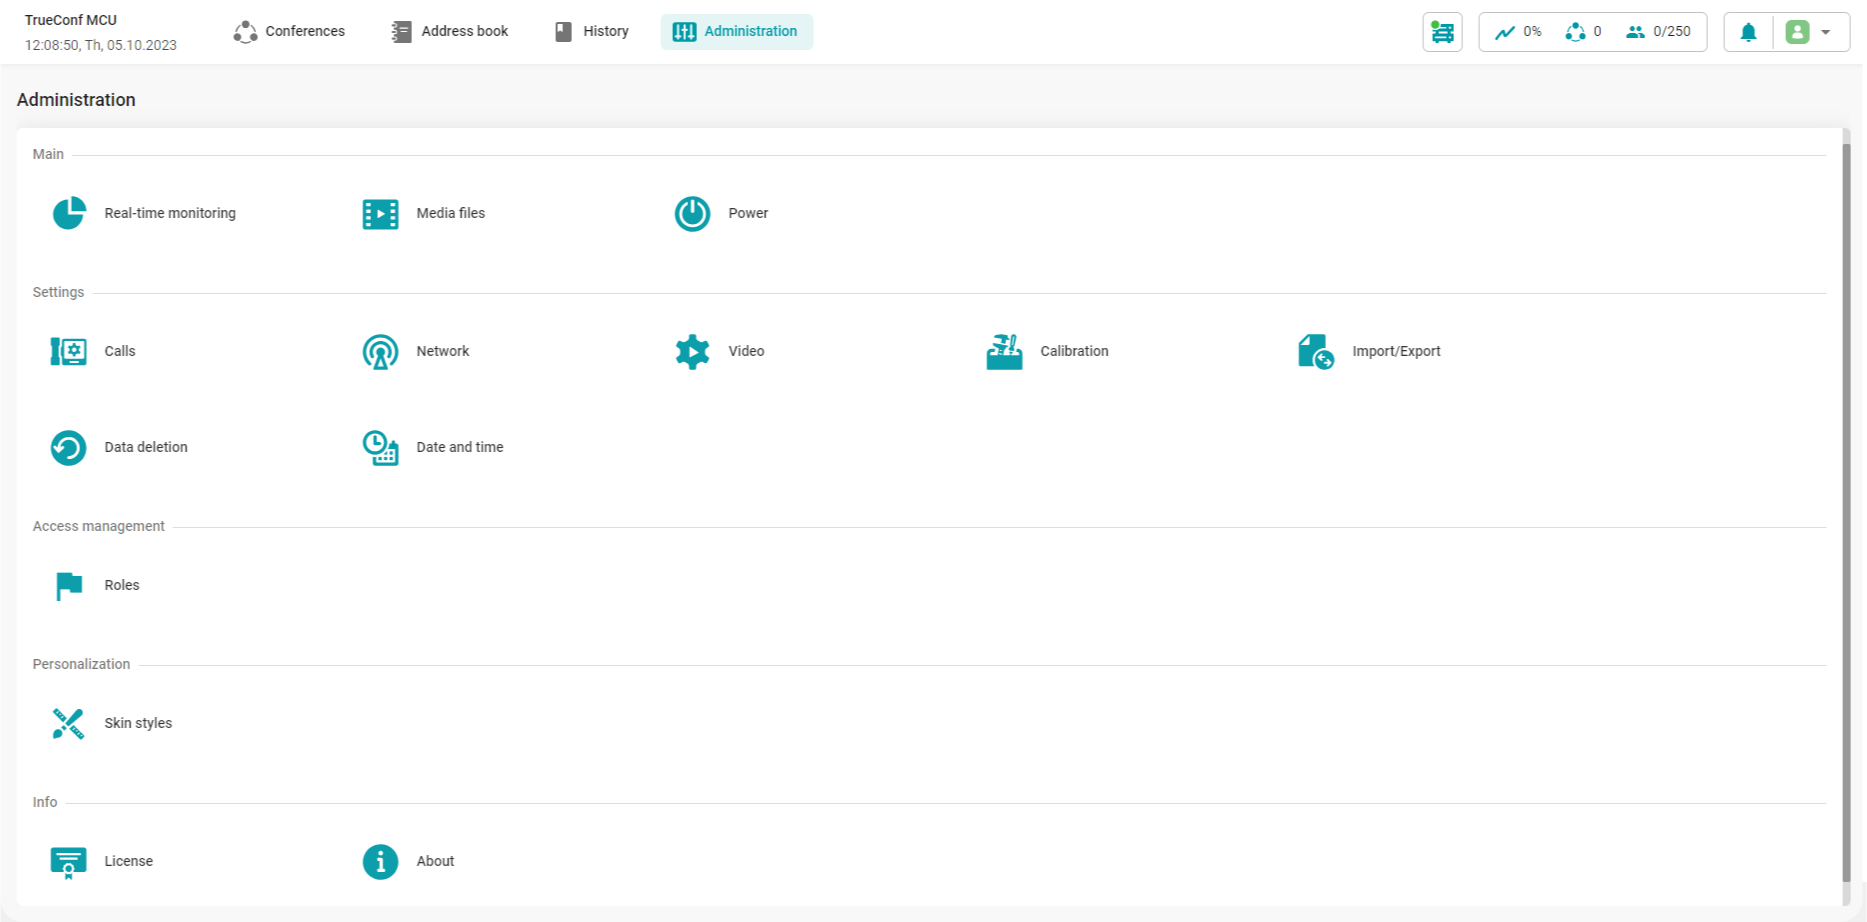Screen dimensions: 1867x922
Task: Go to the History tab
Action: (x=592, y=32)
